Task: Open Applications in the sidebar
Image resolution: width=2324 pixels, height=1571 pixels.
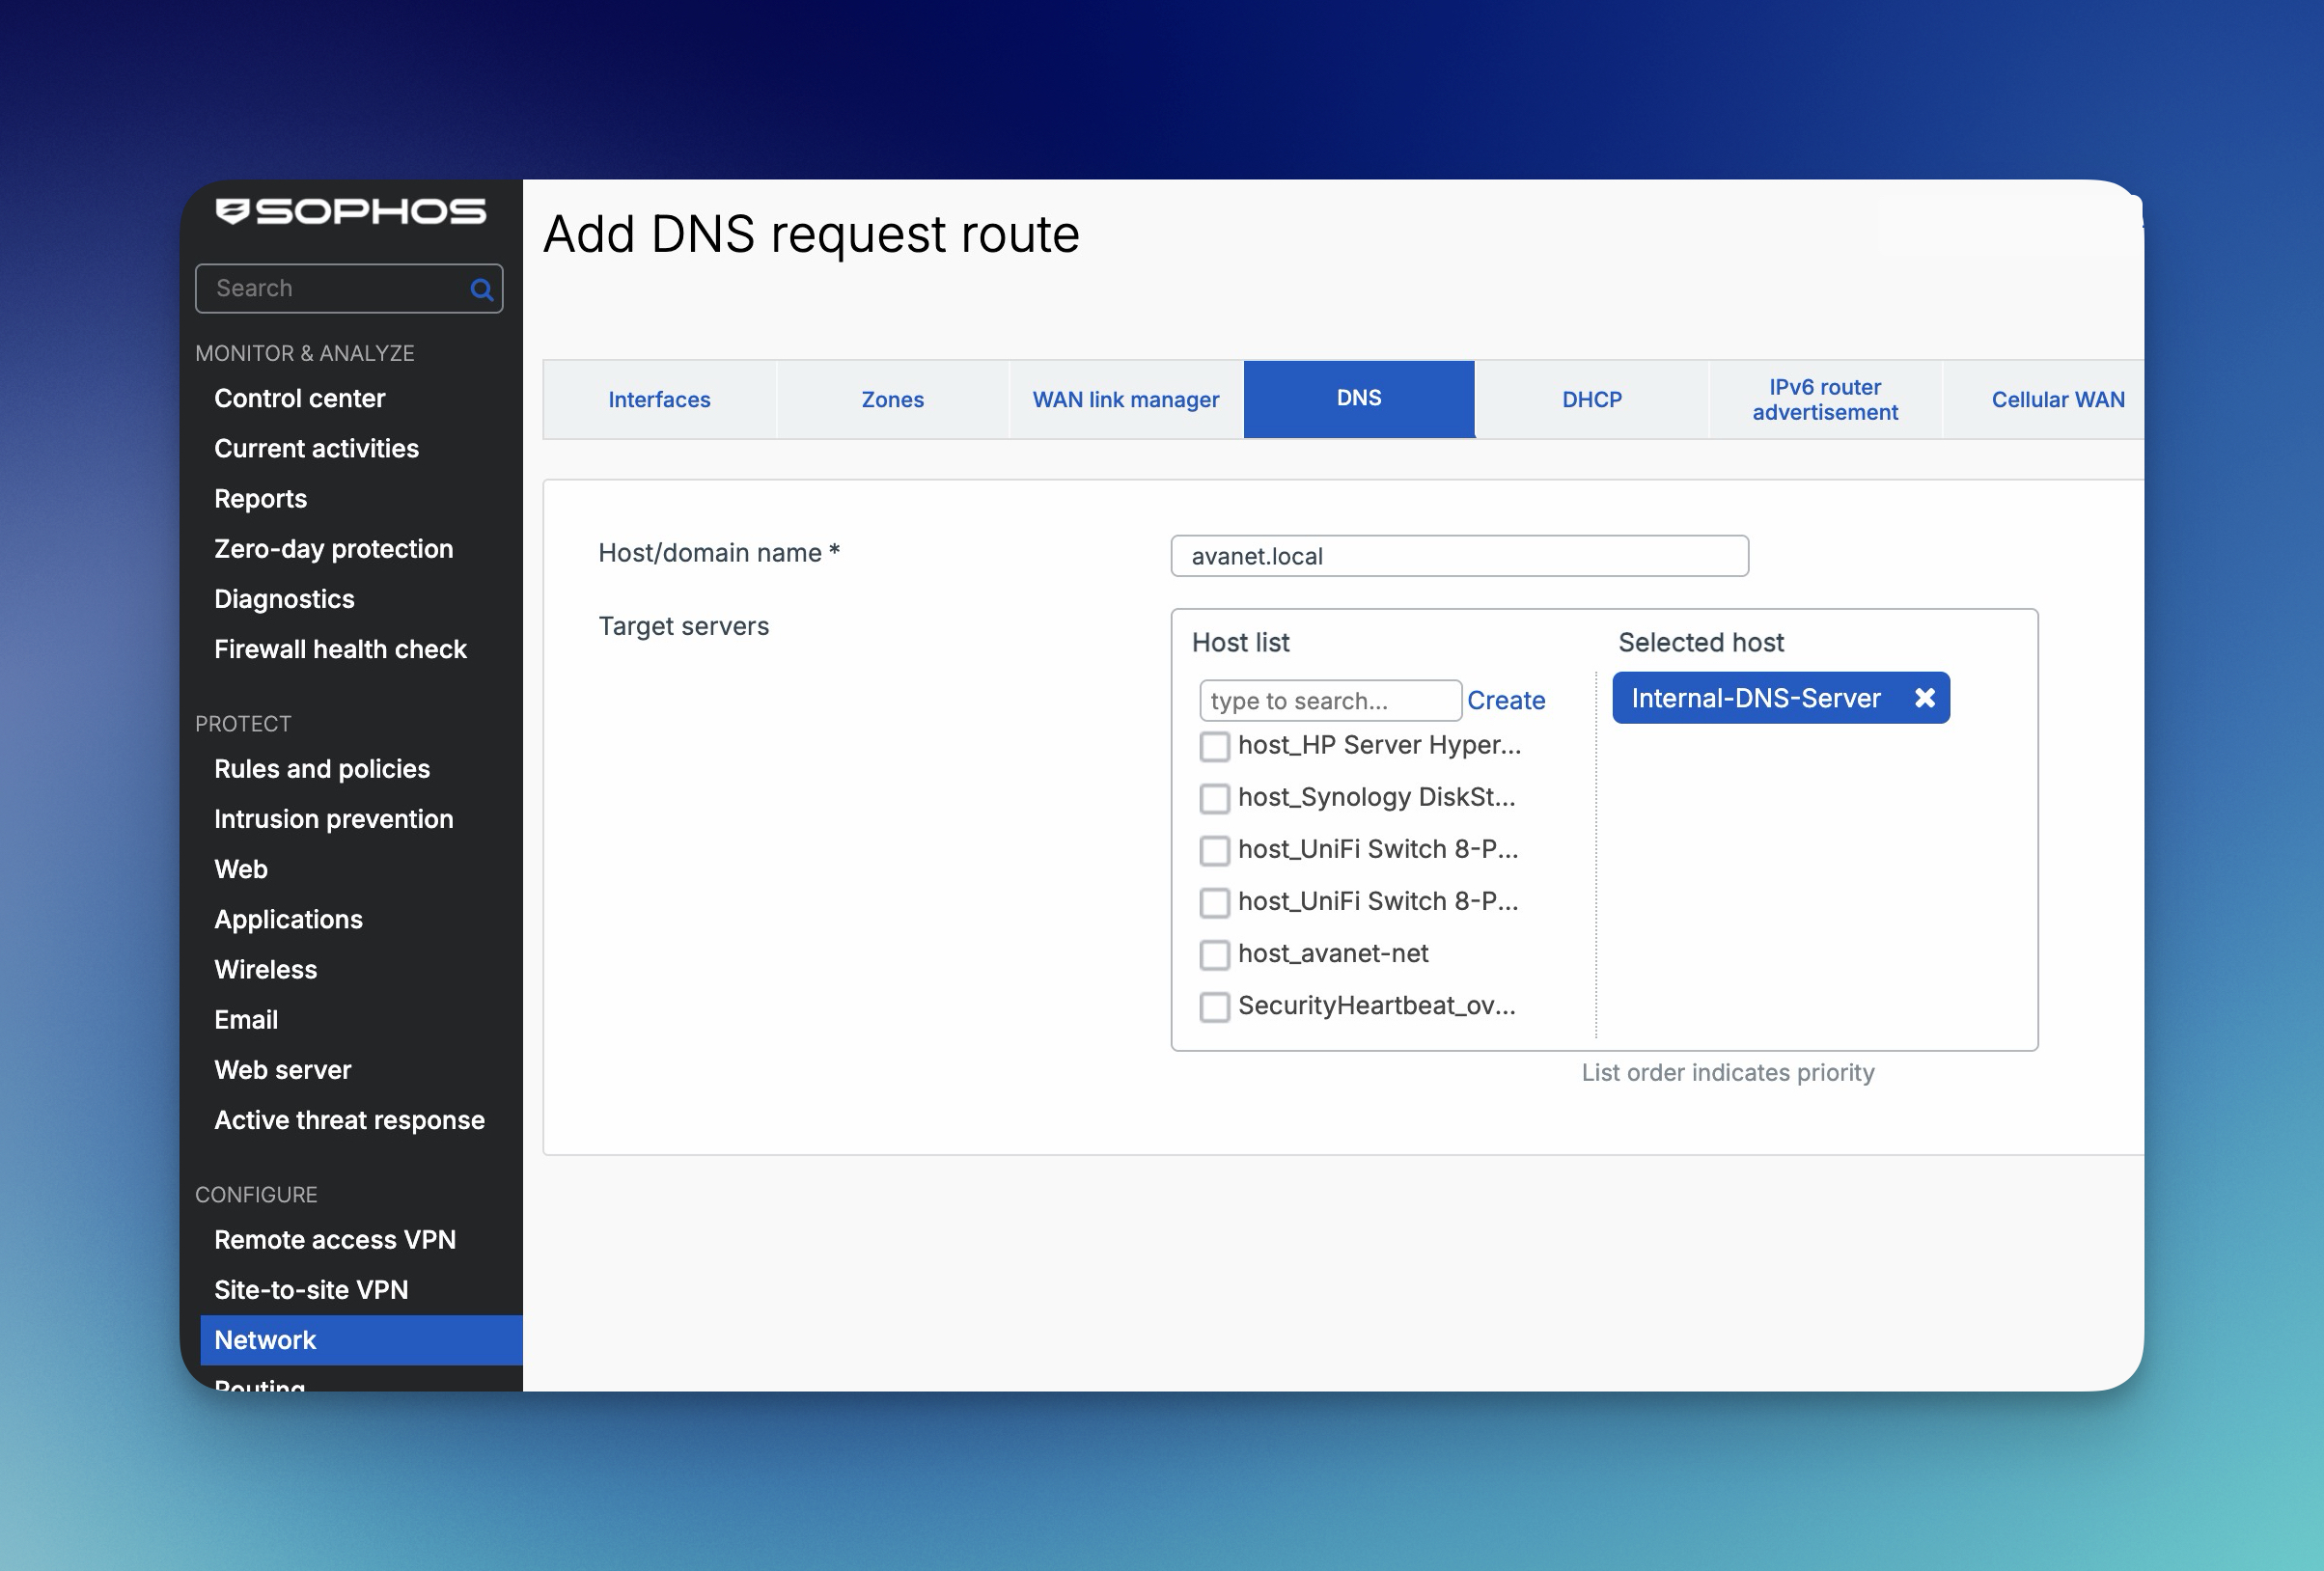Action: pyautogui.click(x=288, y=919)
